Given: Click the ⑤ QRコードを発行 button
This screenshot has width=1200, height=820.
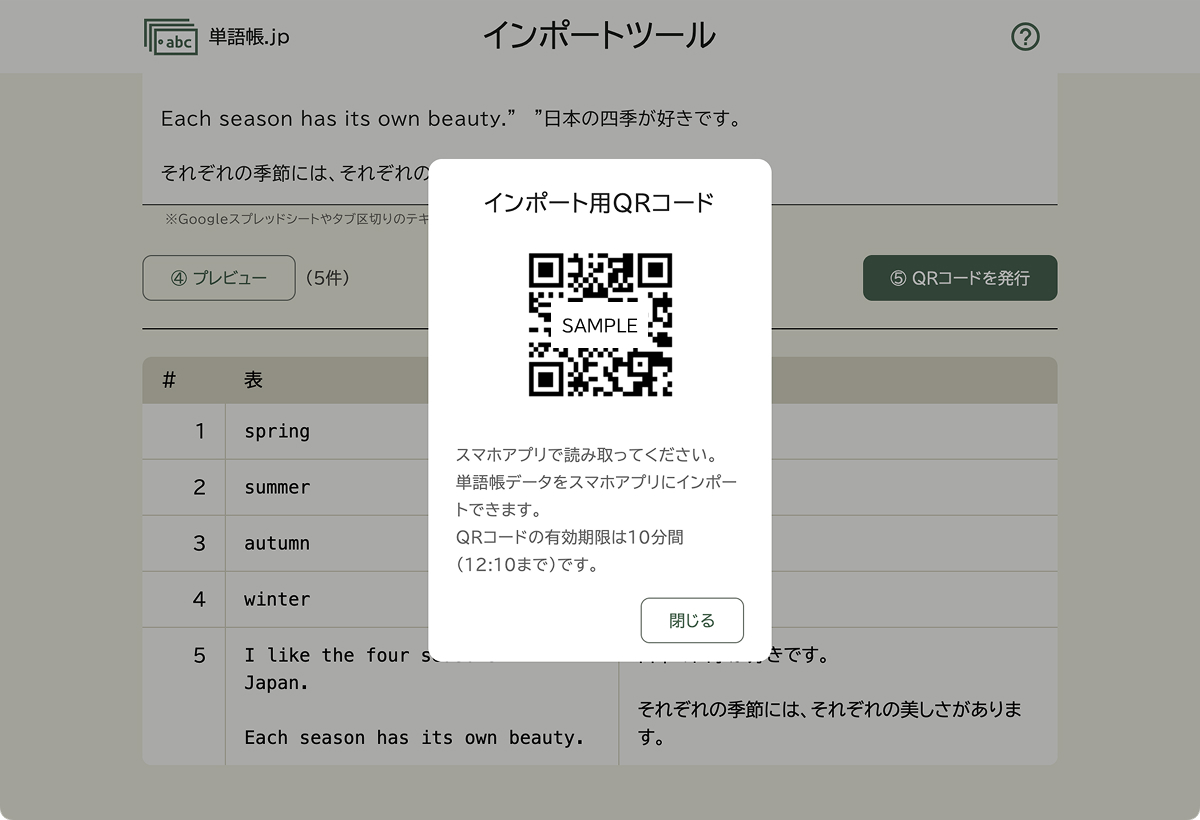Looking at the screenshot, I should [x=959, y=278].
